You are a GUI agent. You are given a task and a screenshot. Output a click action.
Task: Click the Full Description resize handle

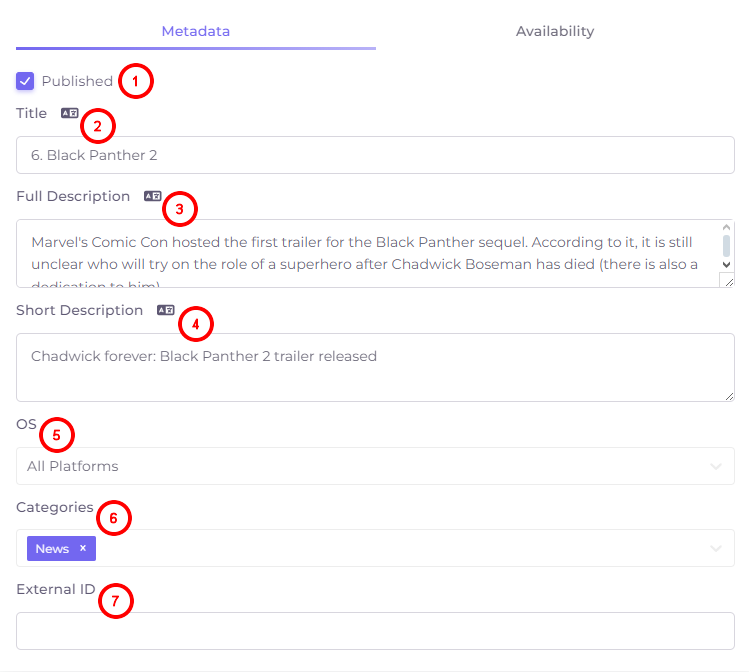pos(728,281)
